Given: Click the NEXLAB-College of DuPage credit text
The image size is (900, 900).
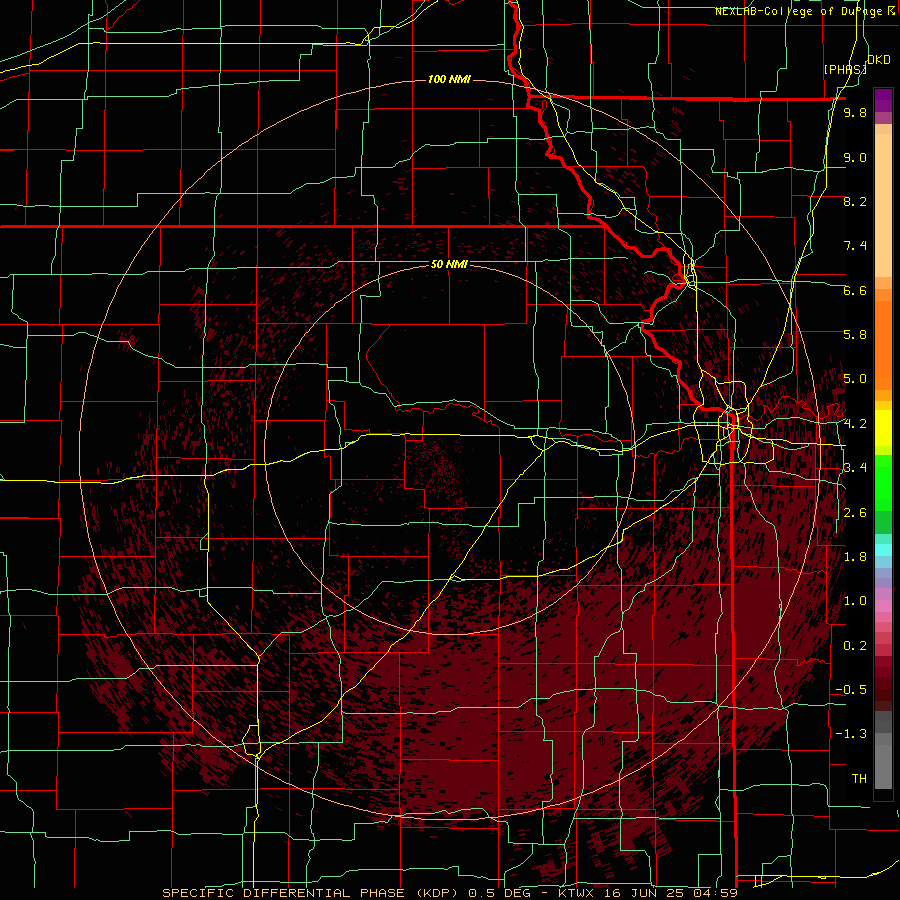Looking at the screenshot, I should (x=804, y=11).
